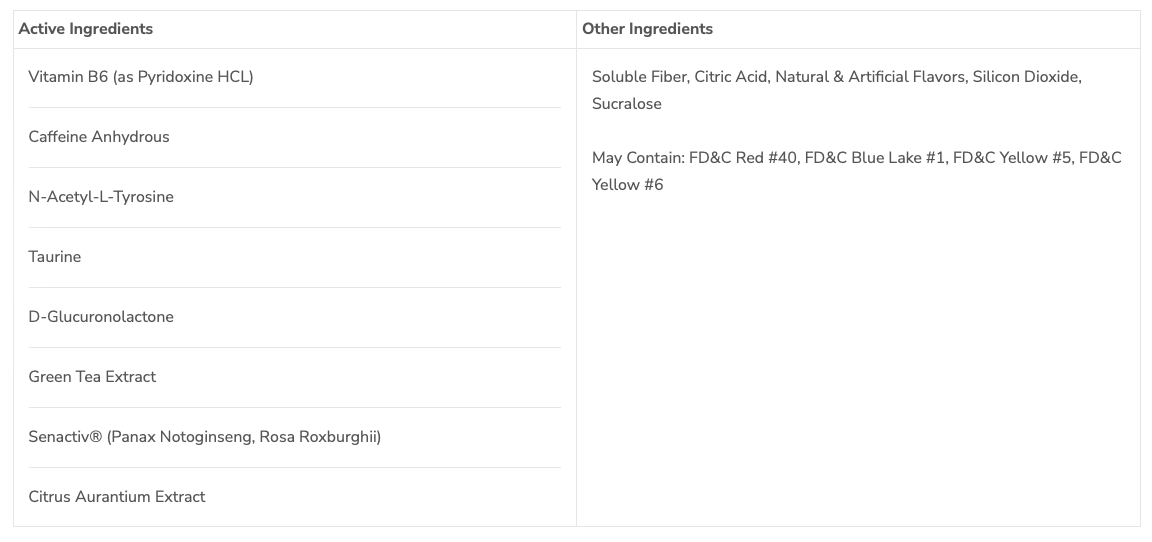Click the Active Ingredients column header
The height and width of the screenshot is (542, 1152).
coord(86,29)
